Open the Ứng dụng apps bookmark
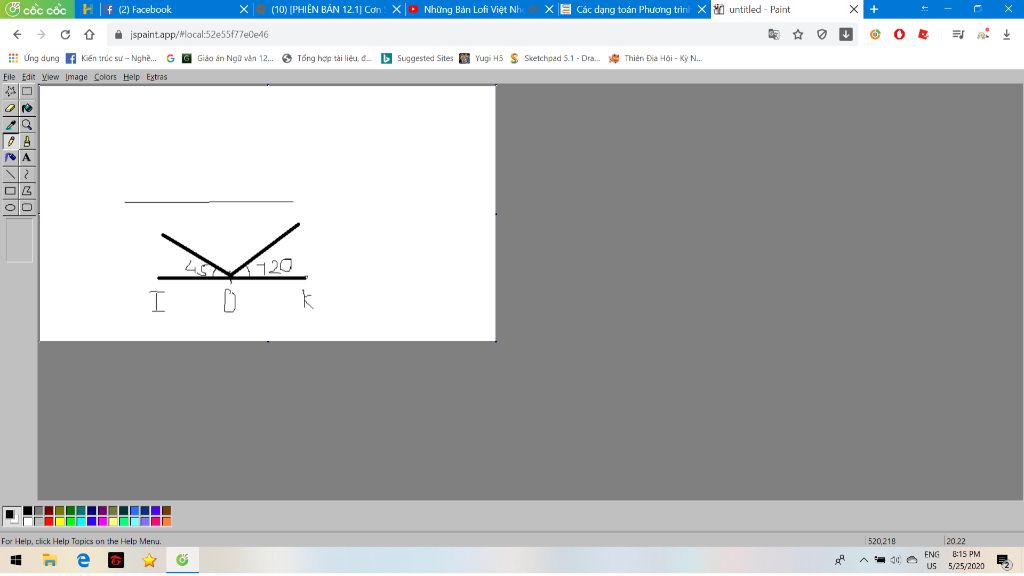Screen dimensions: 1024x576 [33, 58]
